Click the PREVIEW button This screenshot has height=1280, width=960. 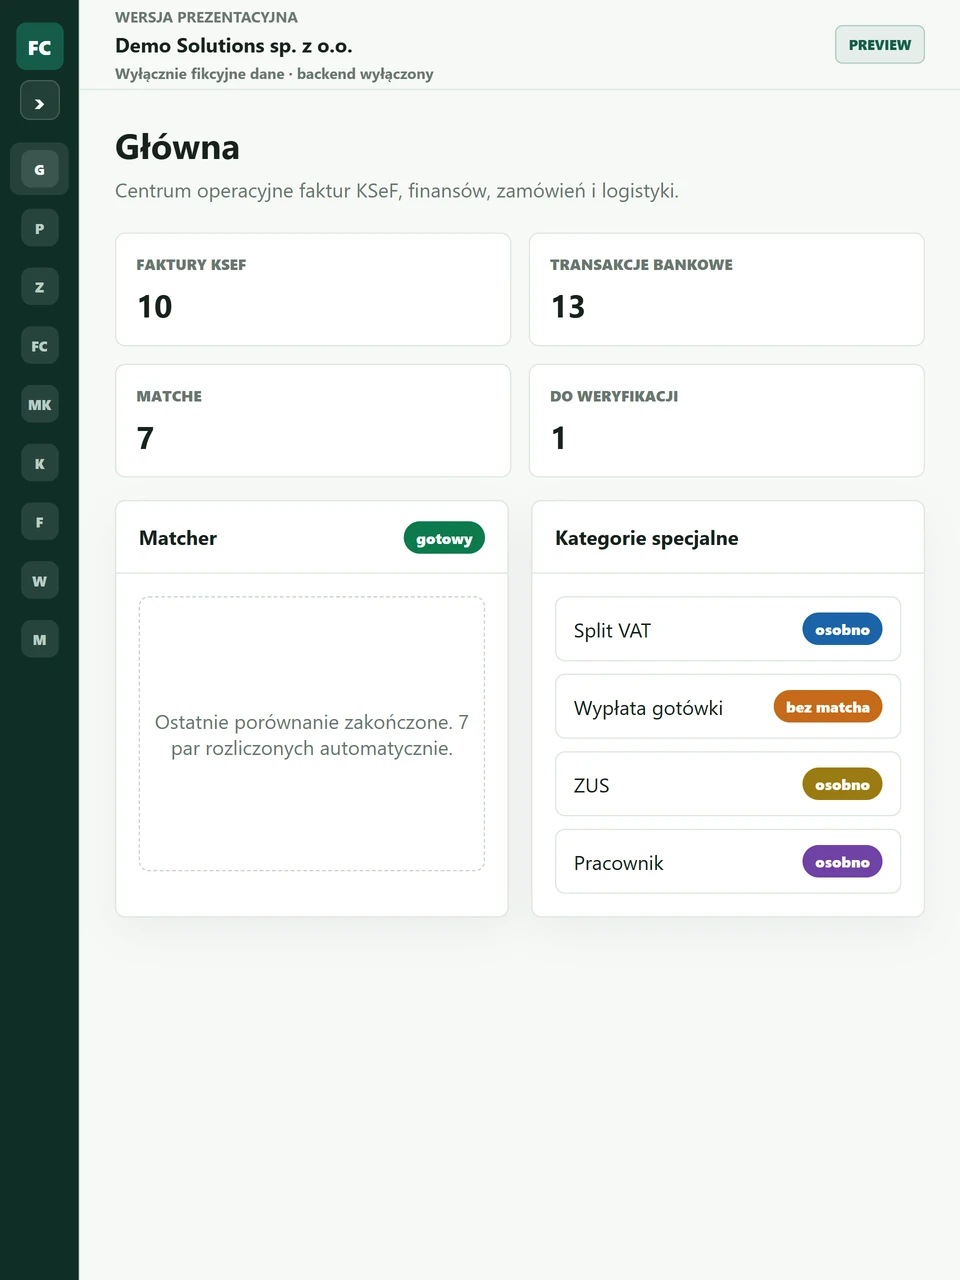pyautogui.click(x=880, y=44)
